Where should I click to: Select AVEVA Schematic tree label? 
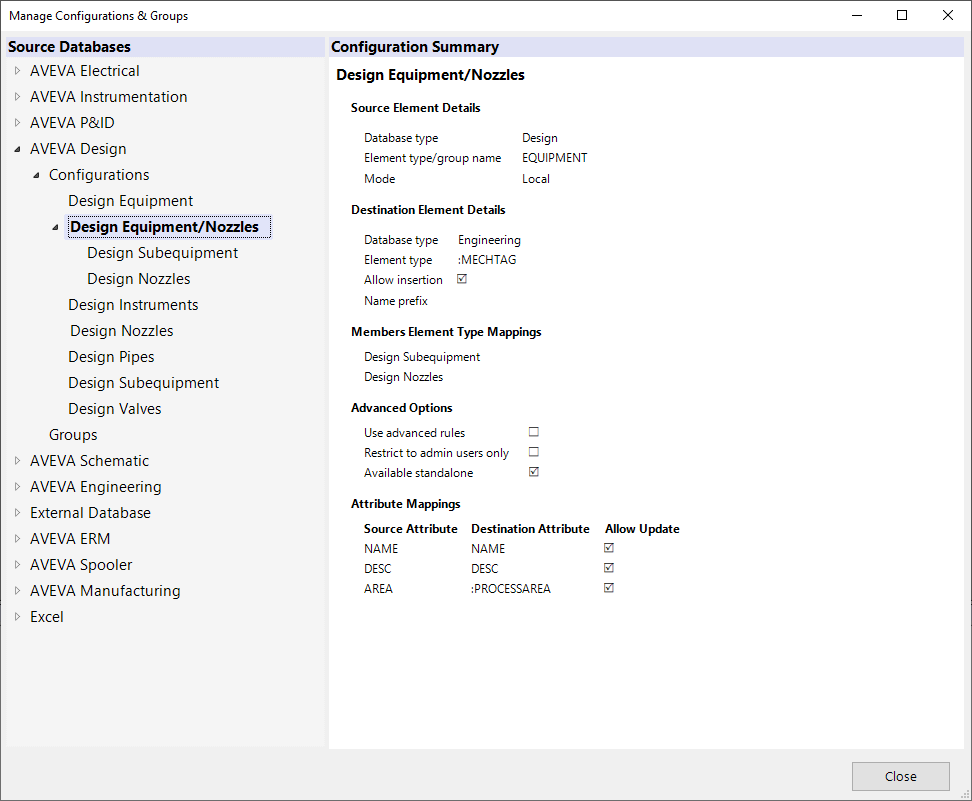point(89,461)
